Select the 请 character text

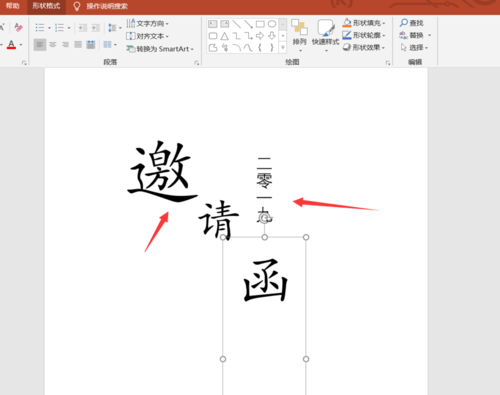[x=219, y=219]
